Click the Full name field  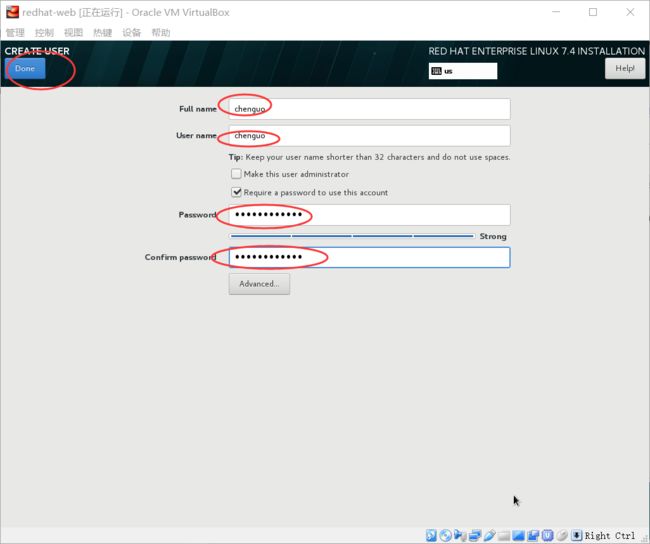(369, 109)
